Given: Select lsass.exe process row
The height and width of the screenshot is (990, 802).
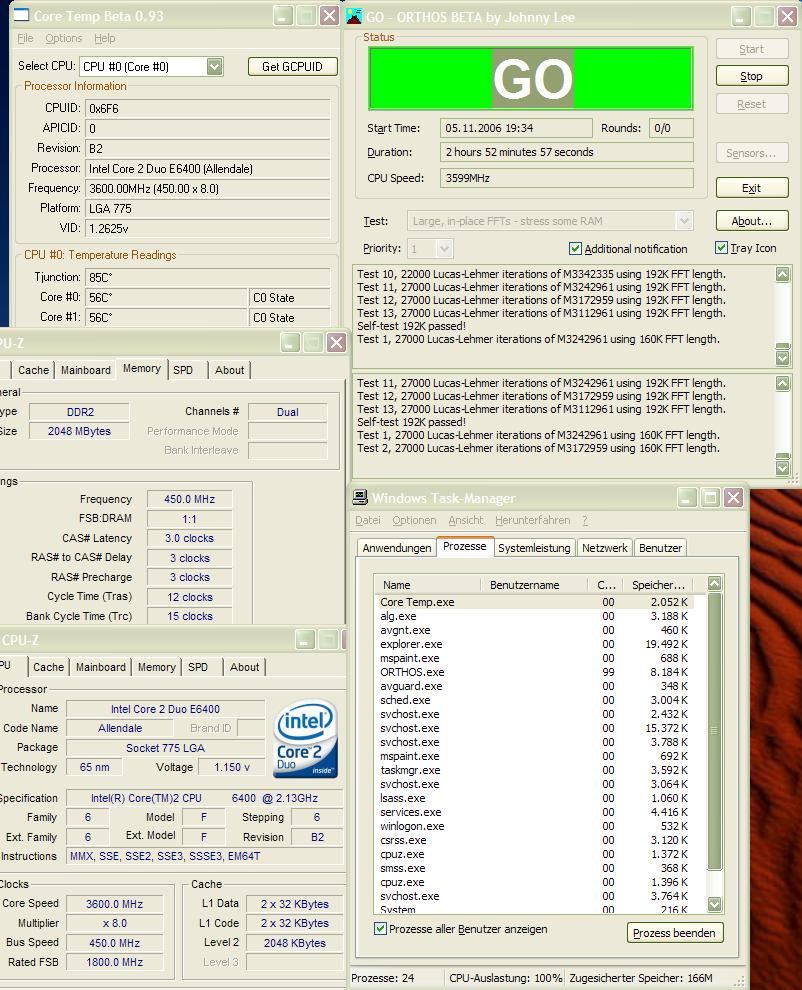Looking at the screenshot, I should tap(534, 798).
